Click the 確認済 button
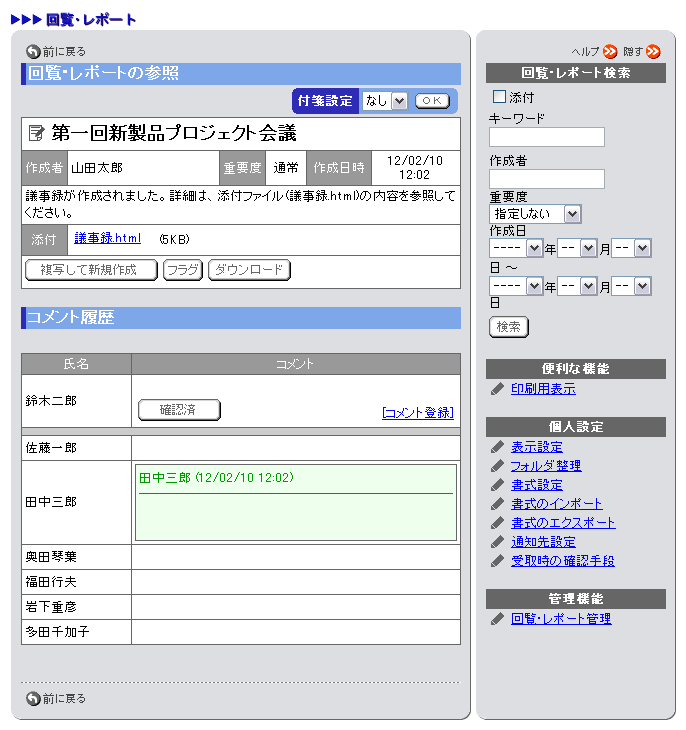 179,410
